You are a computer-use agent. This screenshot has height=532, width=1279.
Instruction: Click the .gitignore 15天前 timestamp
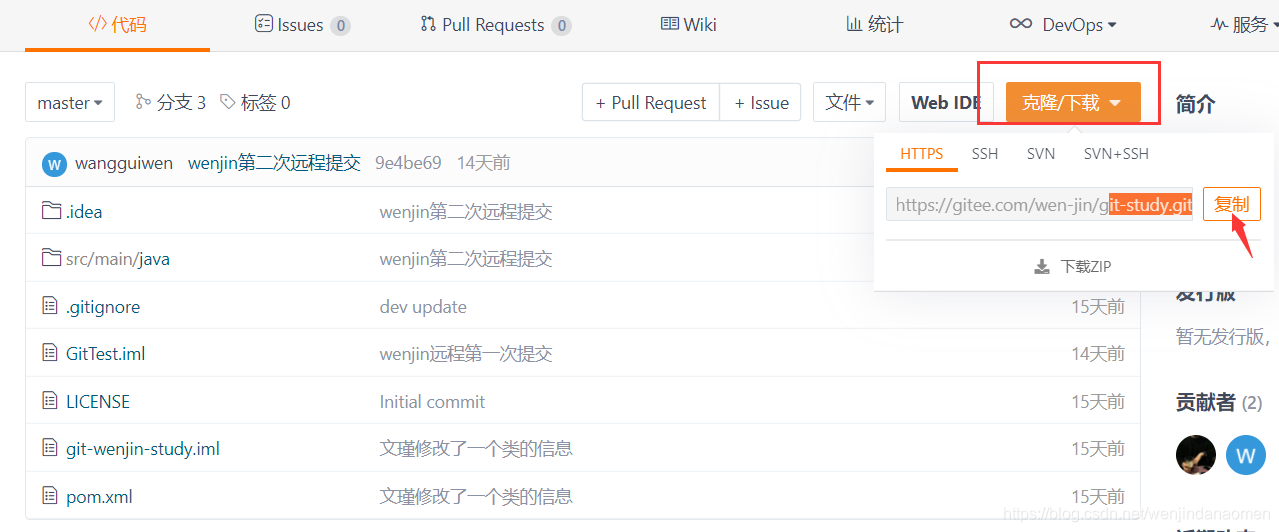(1098, 307)
